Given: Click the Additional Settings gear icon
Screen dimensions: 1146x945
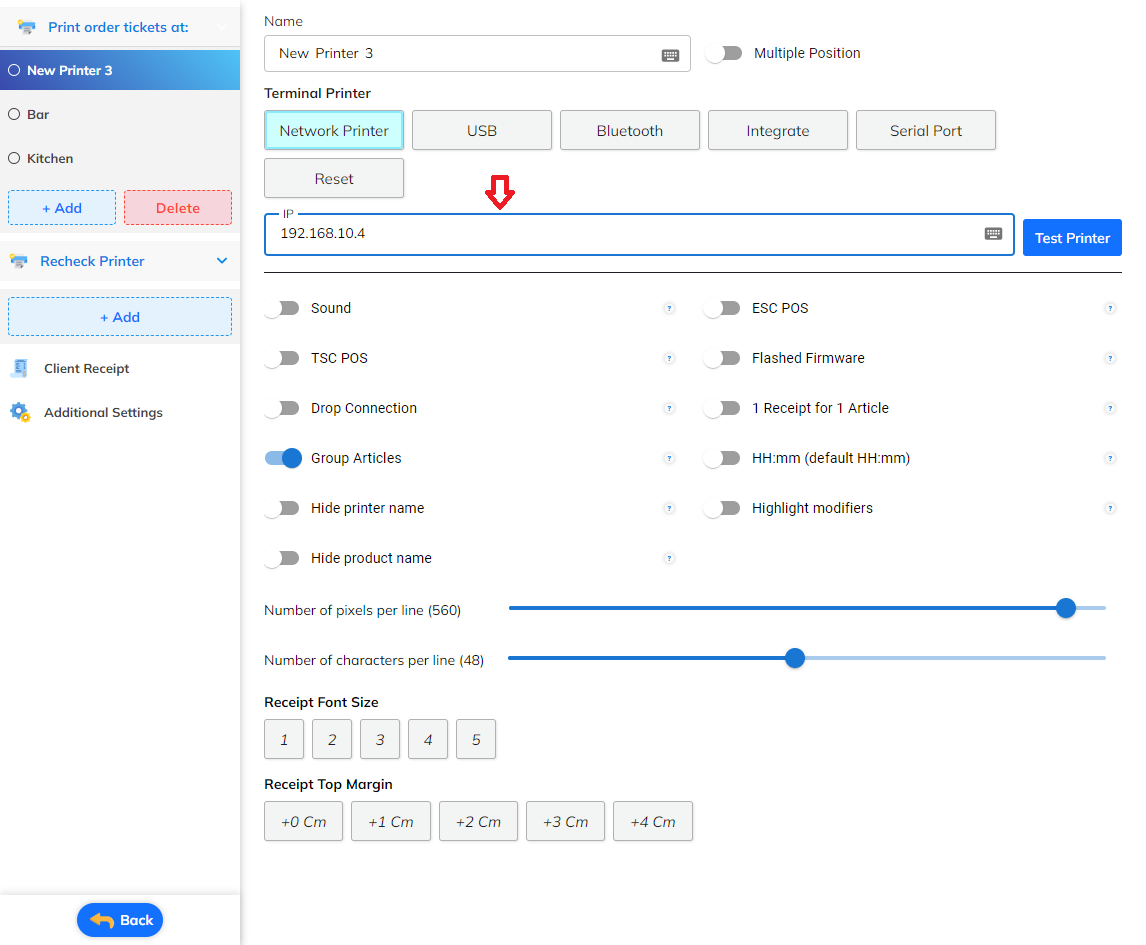Looking at the screenshot, I should click(20, 412).
